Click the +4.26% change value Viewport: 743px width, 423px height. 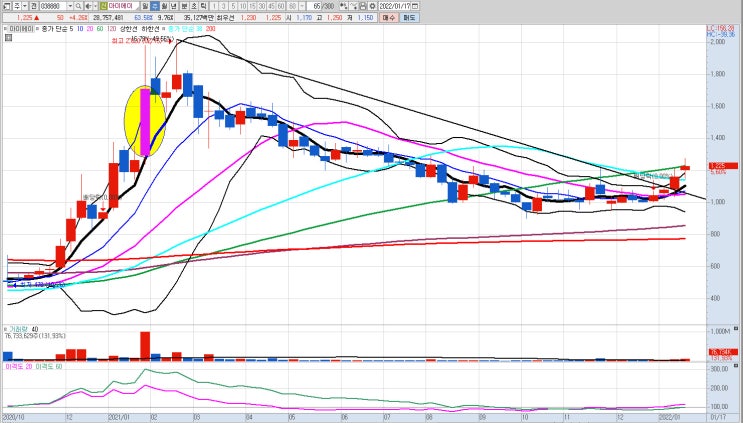[x=78, y=18]
